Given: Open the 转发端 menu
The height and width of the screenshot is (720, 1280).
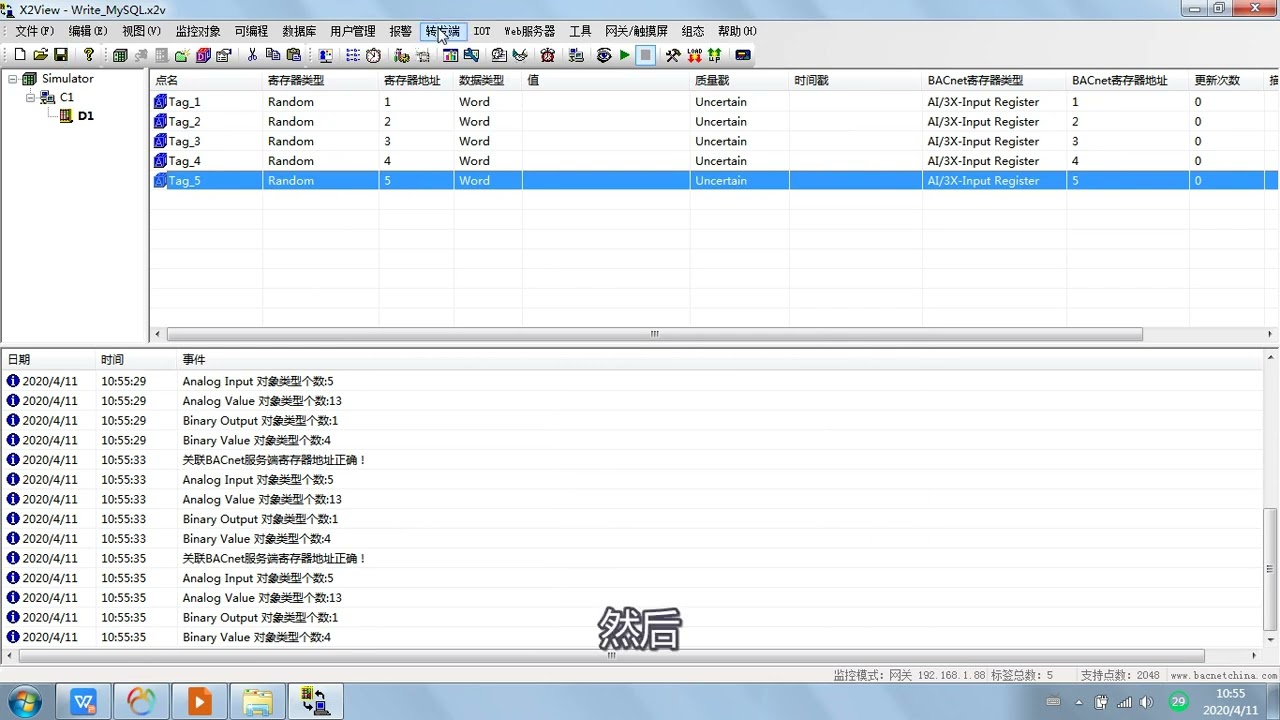Looking at the screenshot, I should coord(443,32).
